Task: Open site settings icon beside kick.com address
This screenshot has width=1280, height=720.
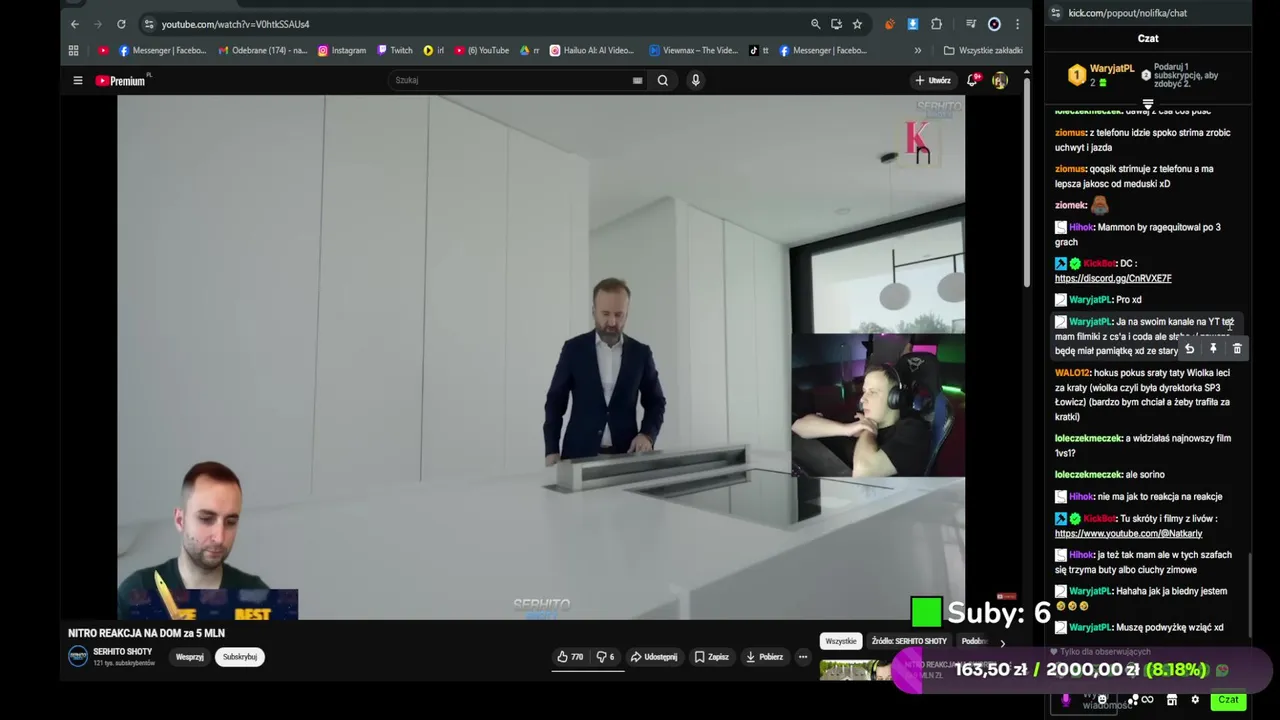Action: coord(1055,13)
